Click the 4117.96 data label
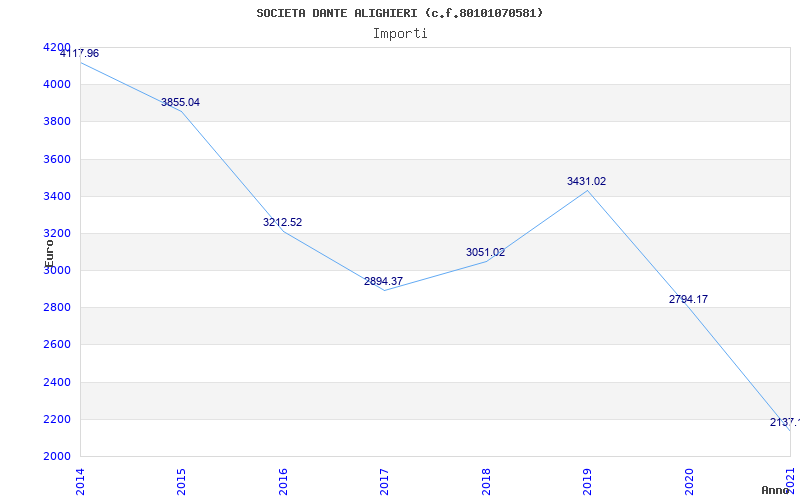The width and height of the screenshot is (800, 500). click(x=80, y=53)
